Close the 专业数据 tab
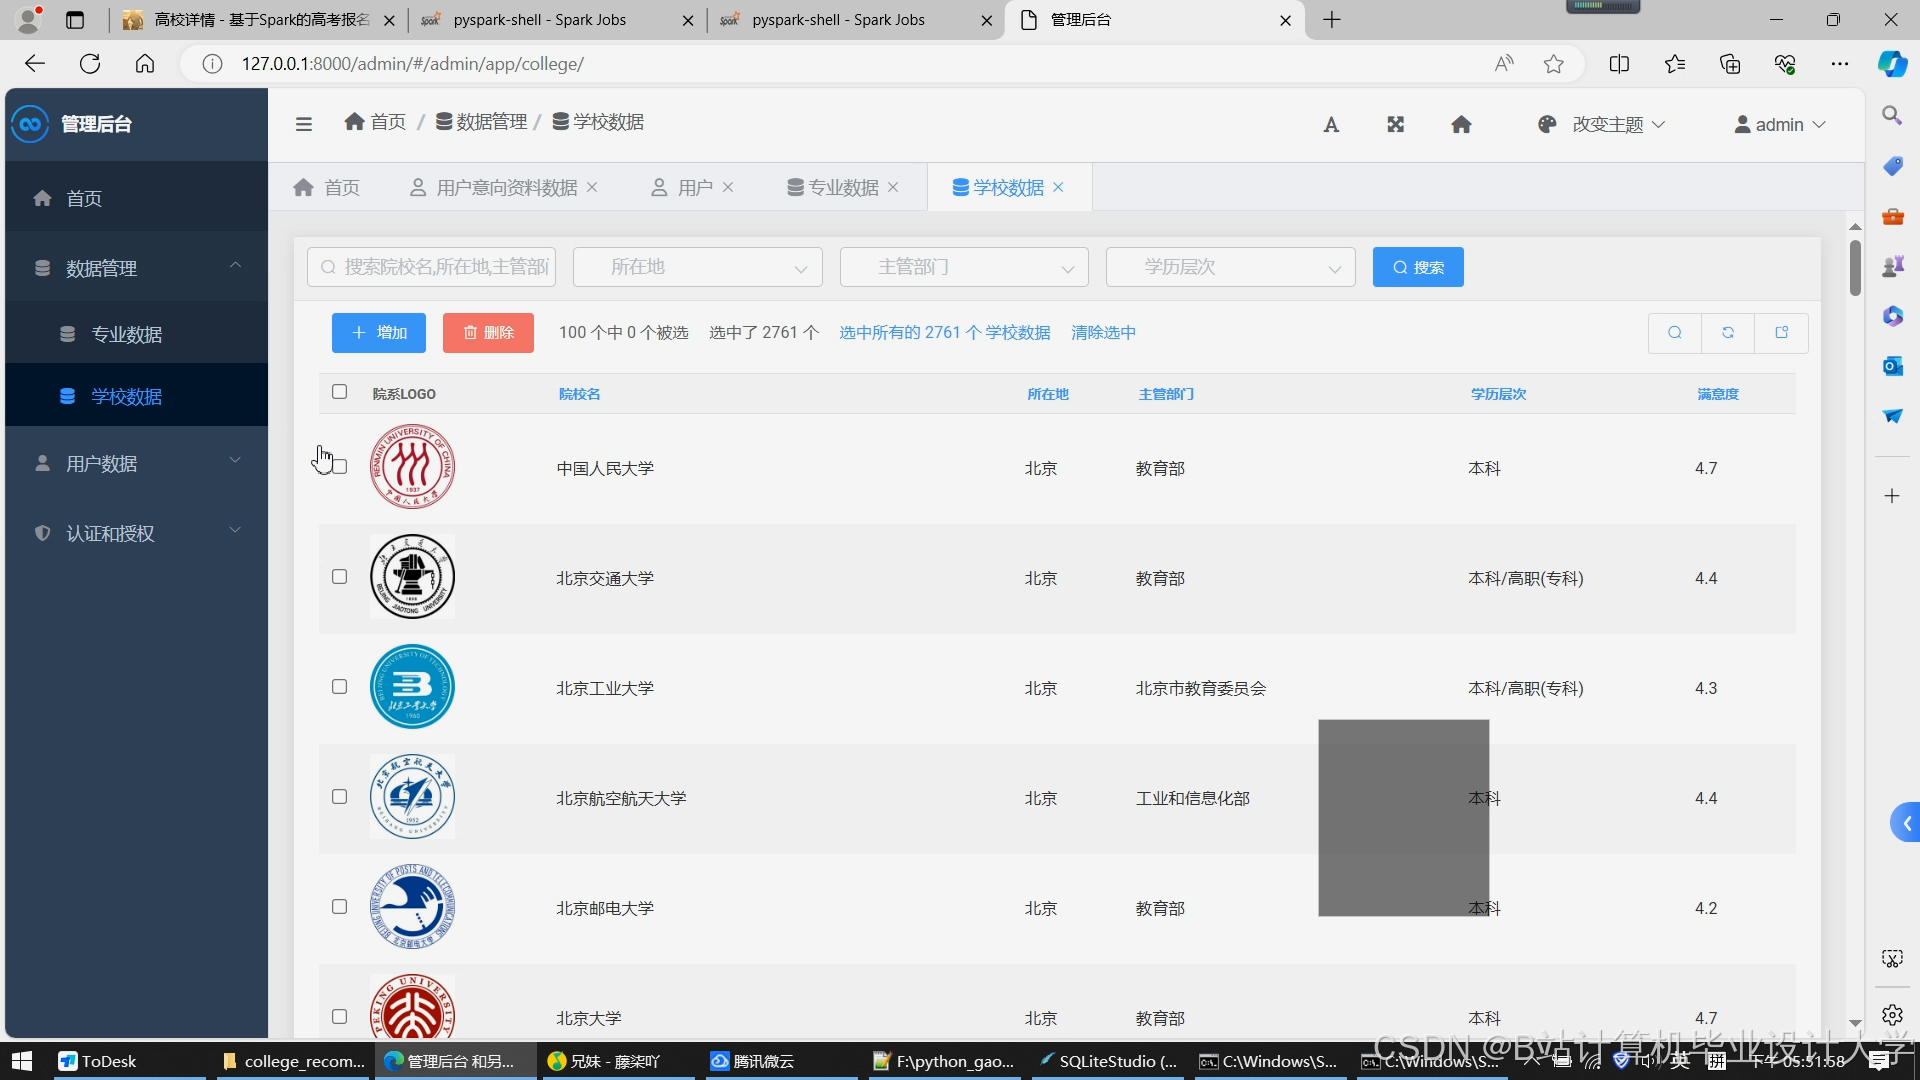1920x1080 pixels. (893, 187)
